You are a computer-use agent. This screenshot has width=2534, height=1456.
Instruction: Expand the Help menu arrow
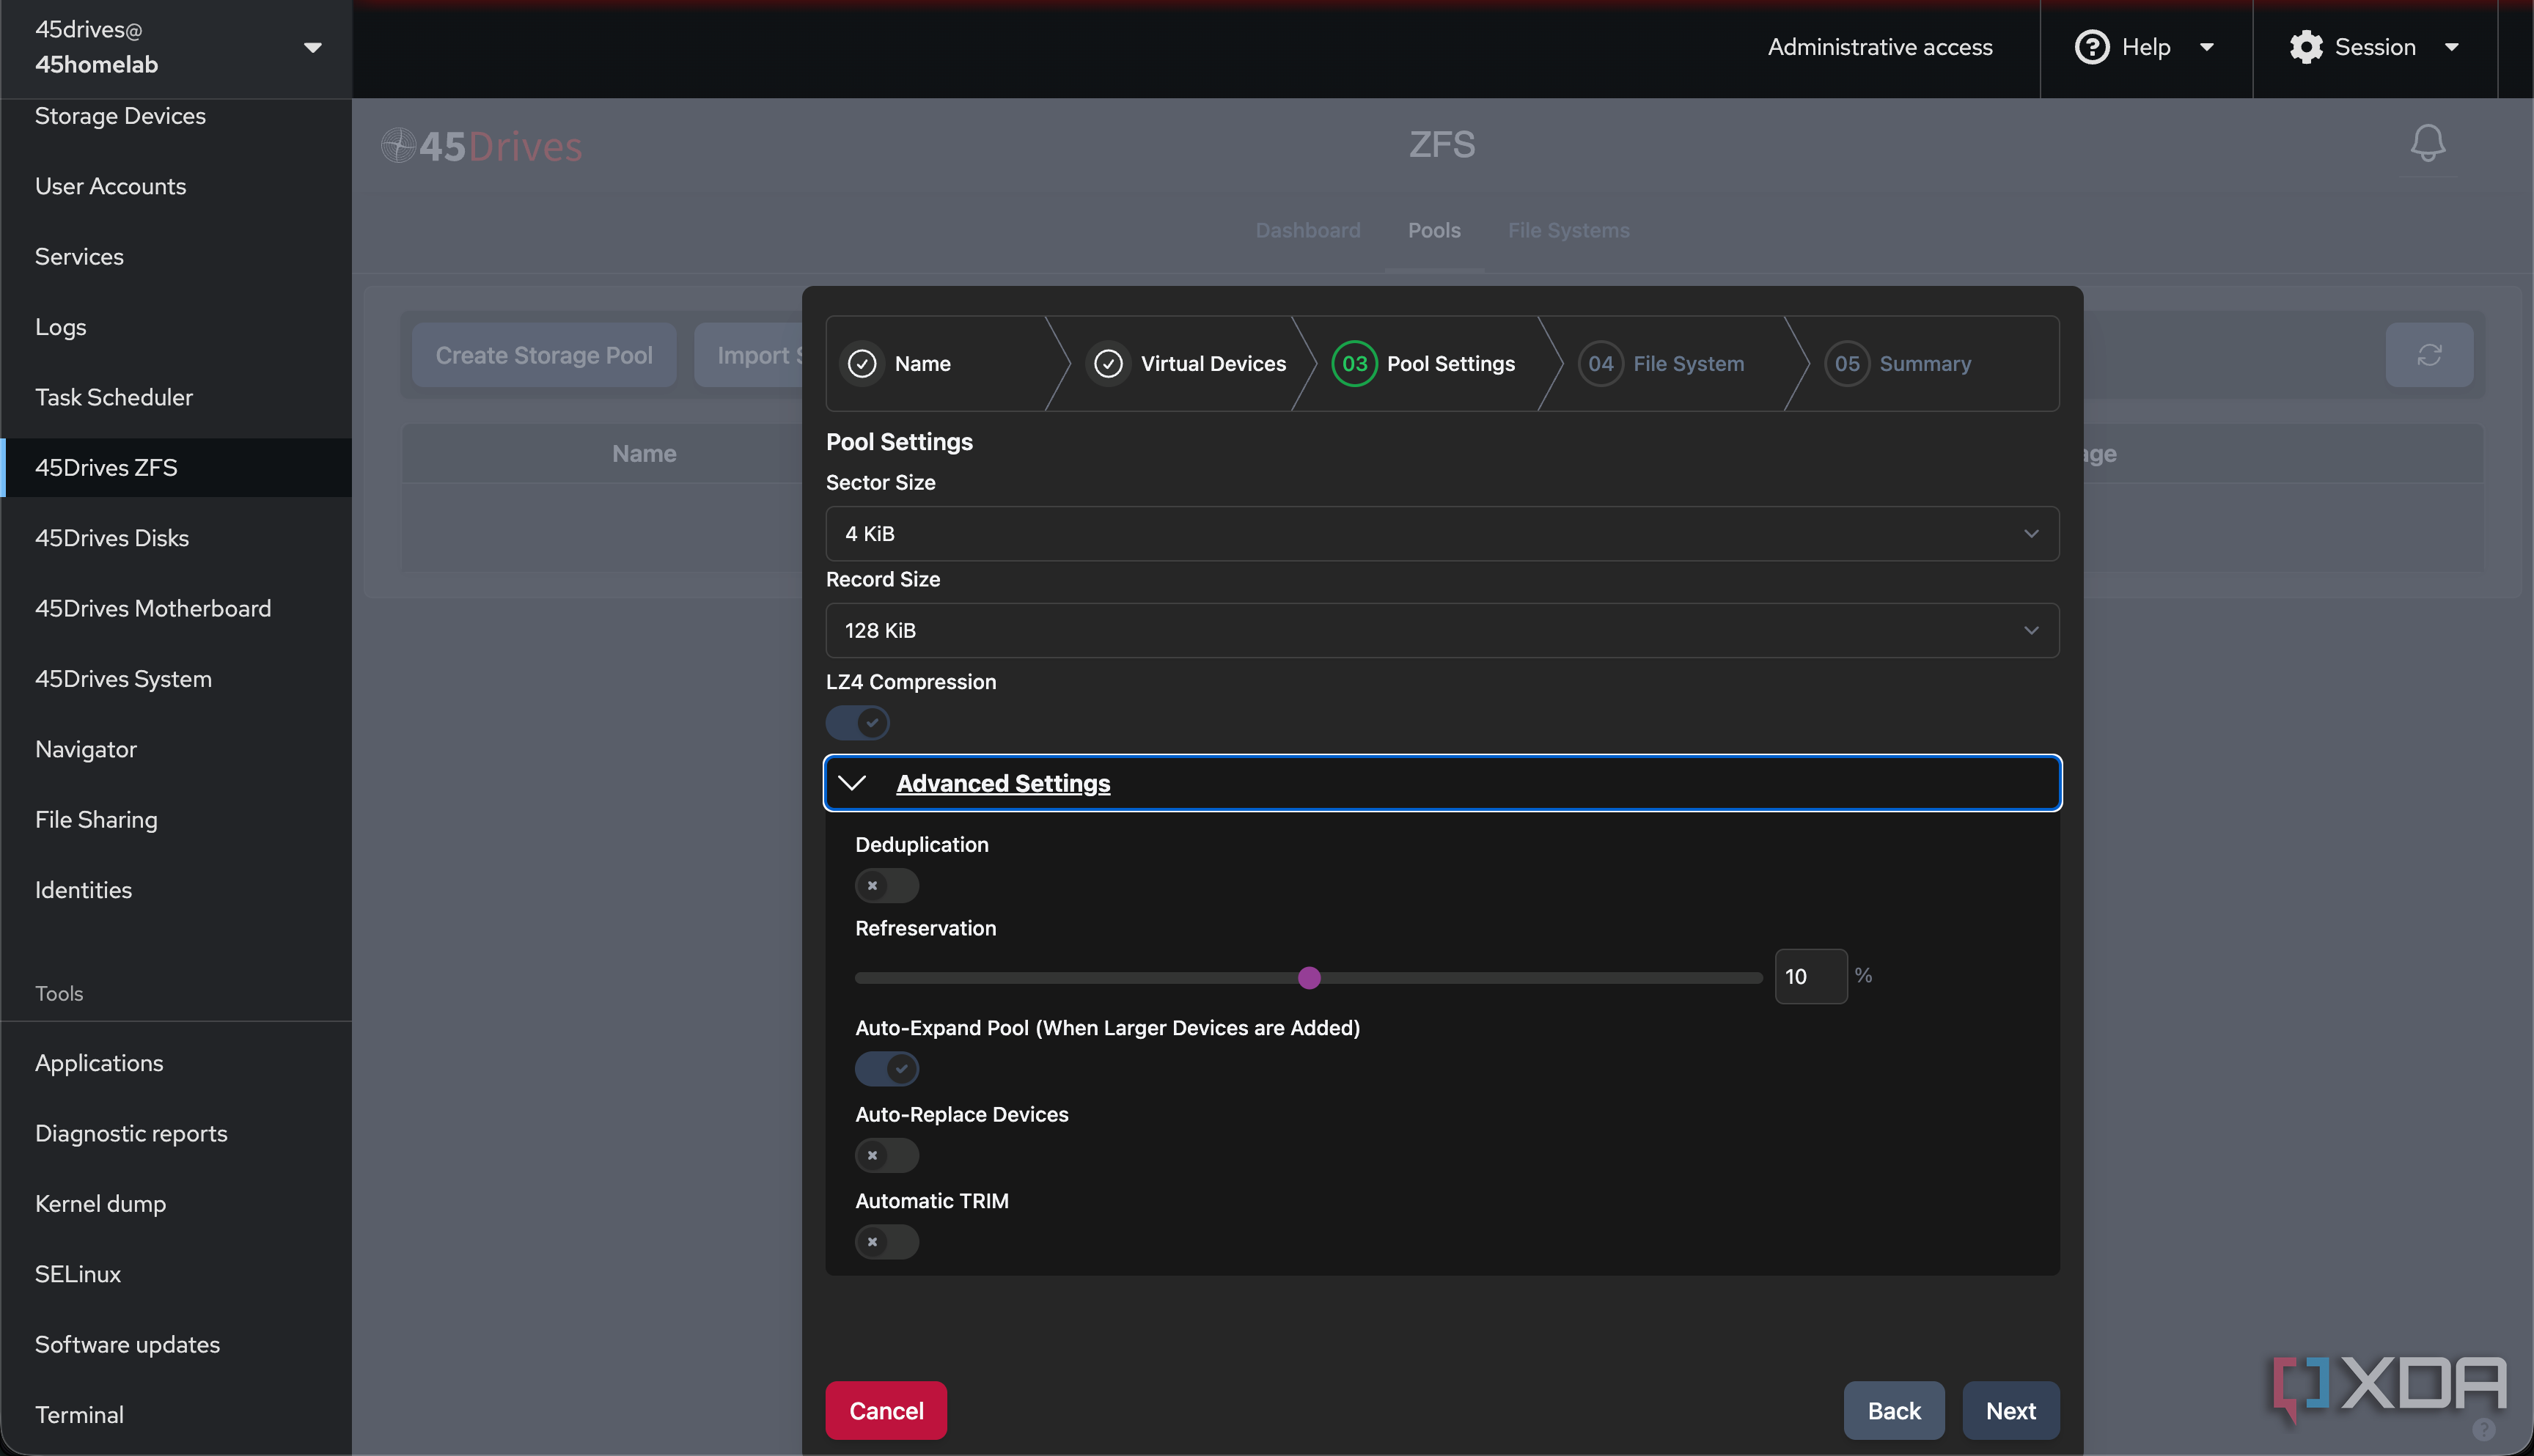(x=2207, y=47)
